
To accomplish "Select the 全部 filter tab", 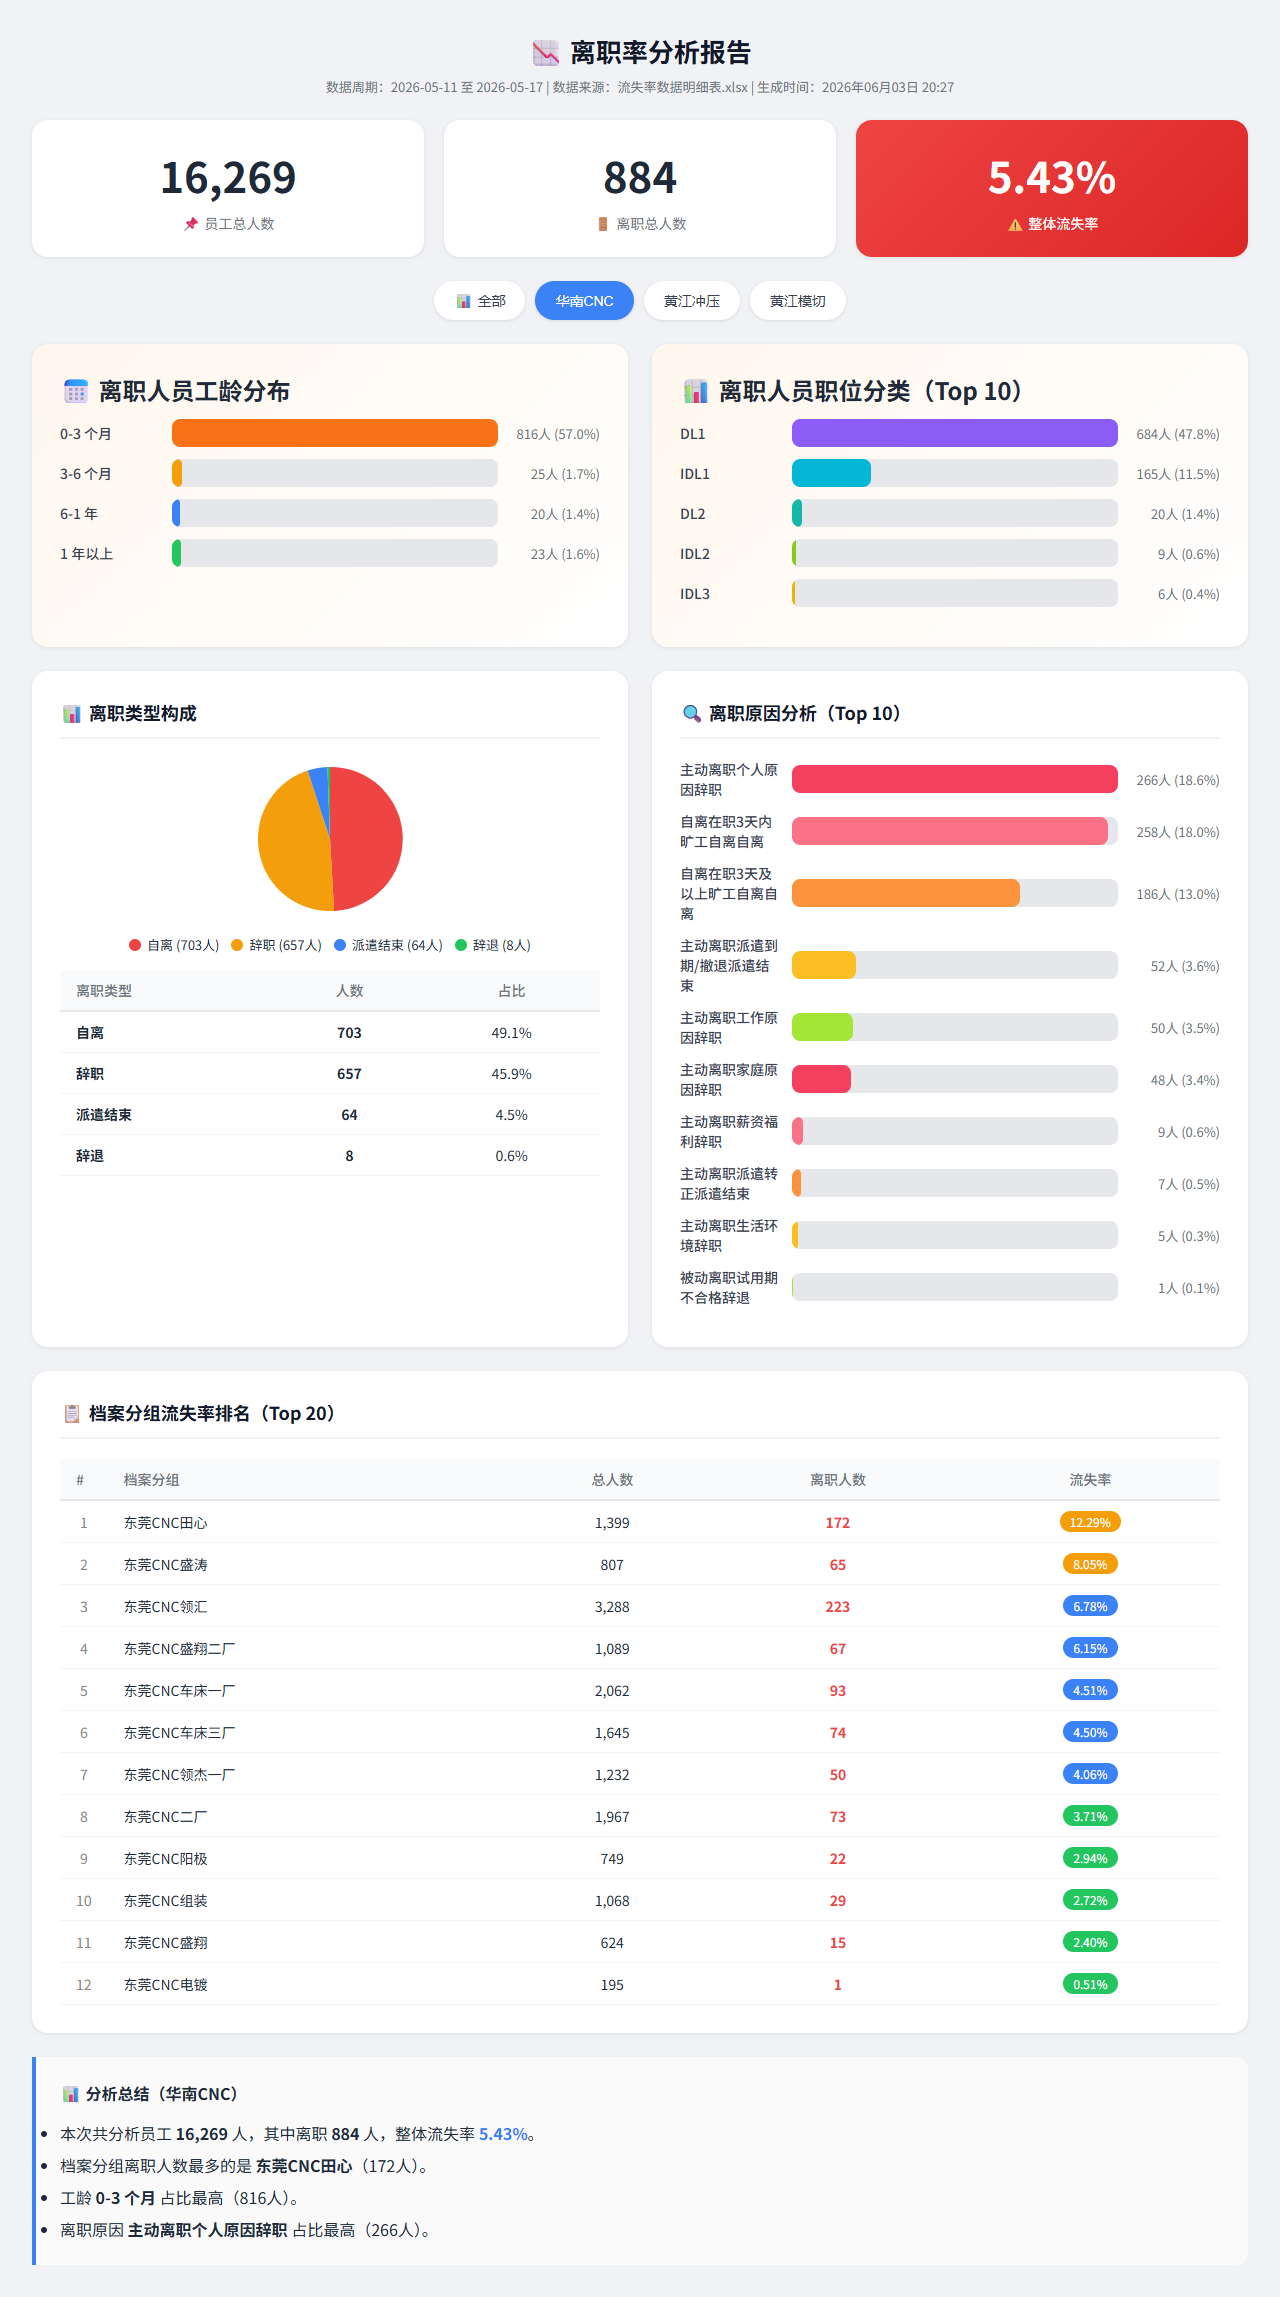I will pyautogui.click(x=479, y=301).
